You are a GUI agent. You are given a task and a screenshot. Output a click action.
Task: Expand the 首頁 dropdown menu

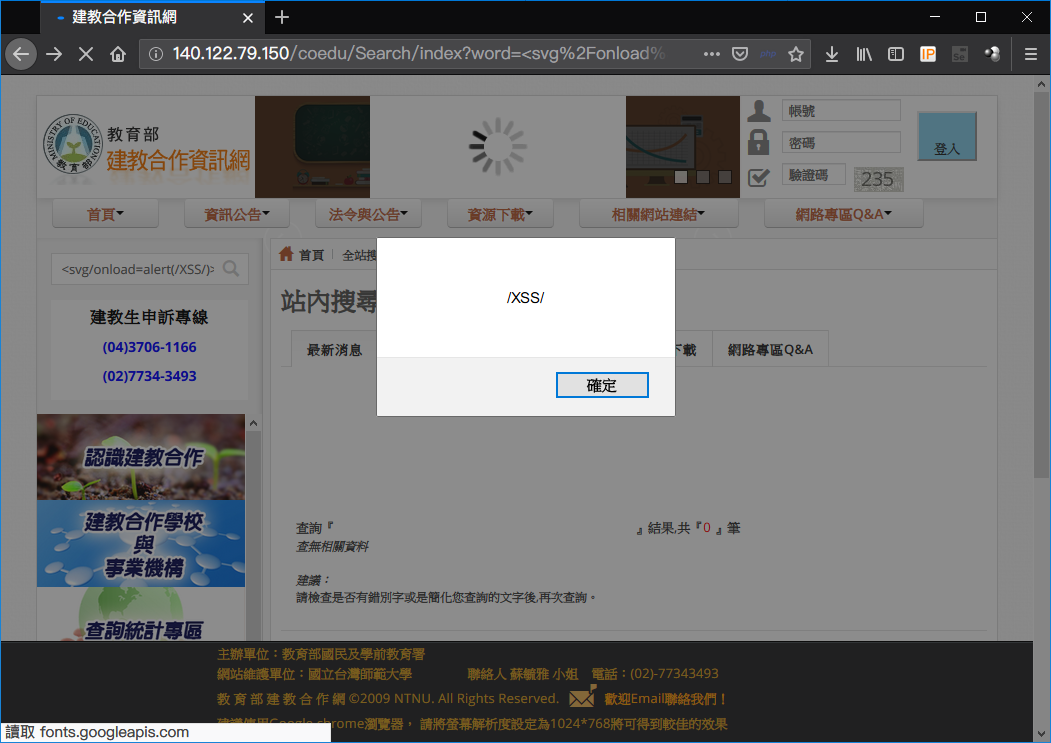point(105,214)
